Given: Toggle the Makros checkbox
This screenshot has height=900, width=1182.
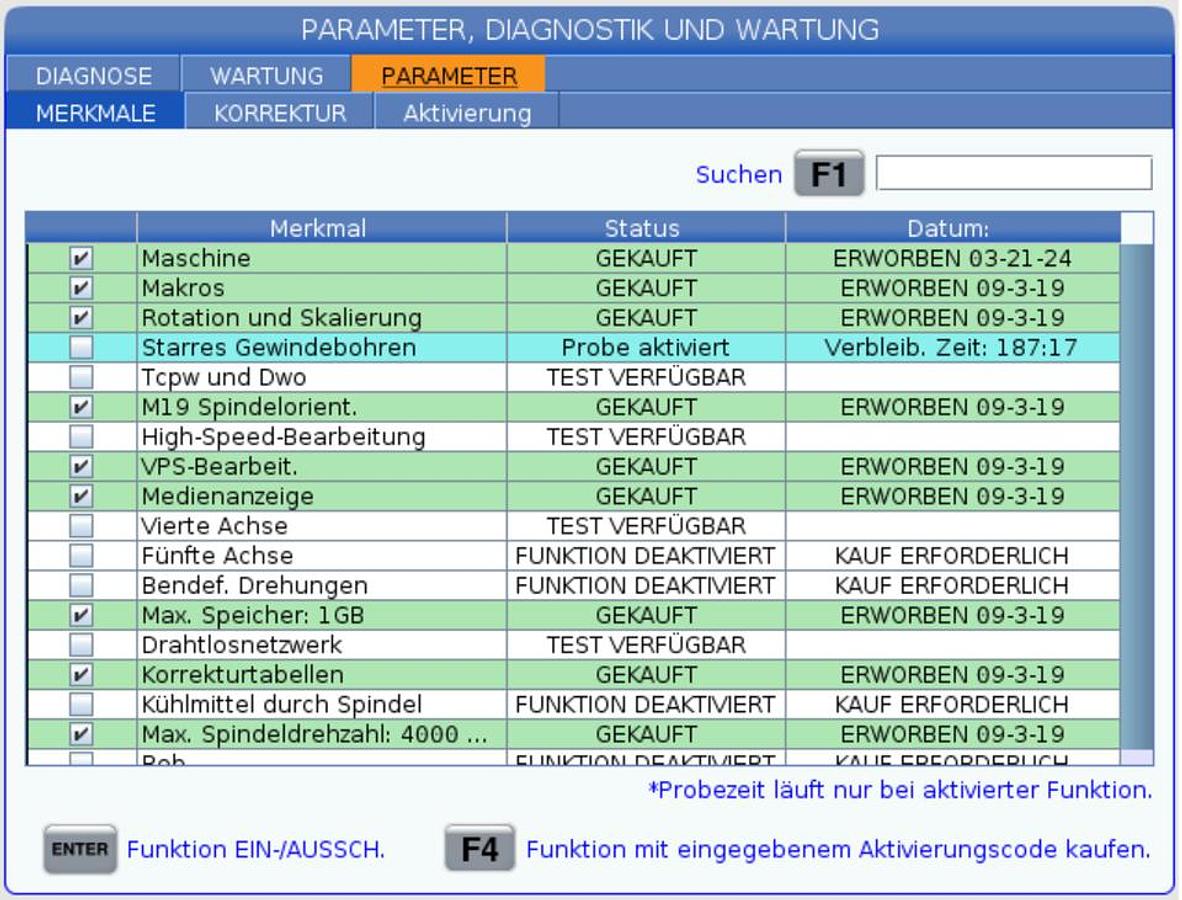Looking at the screenshot, I should [x=81, y=289].
